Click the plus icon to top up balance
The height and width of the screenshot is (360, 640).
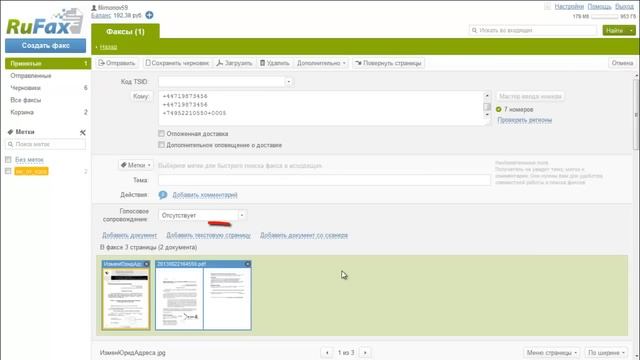(149, 16)
